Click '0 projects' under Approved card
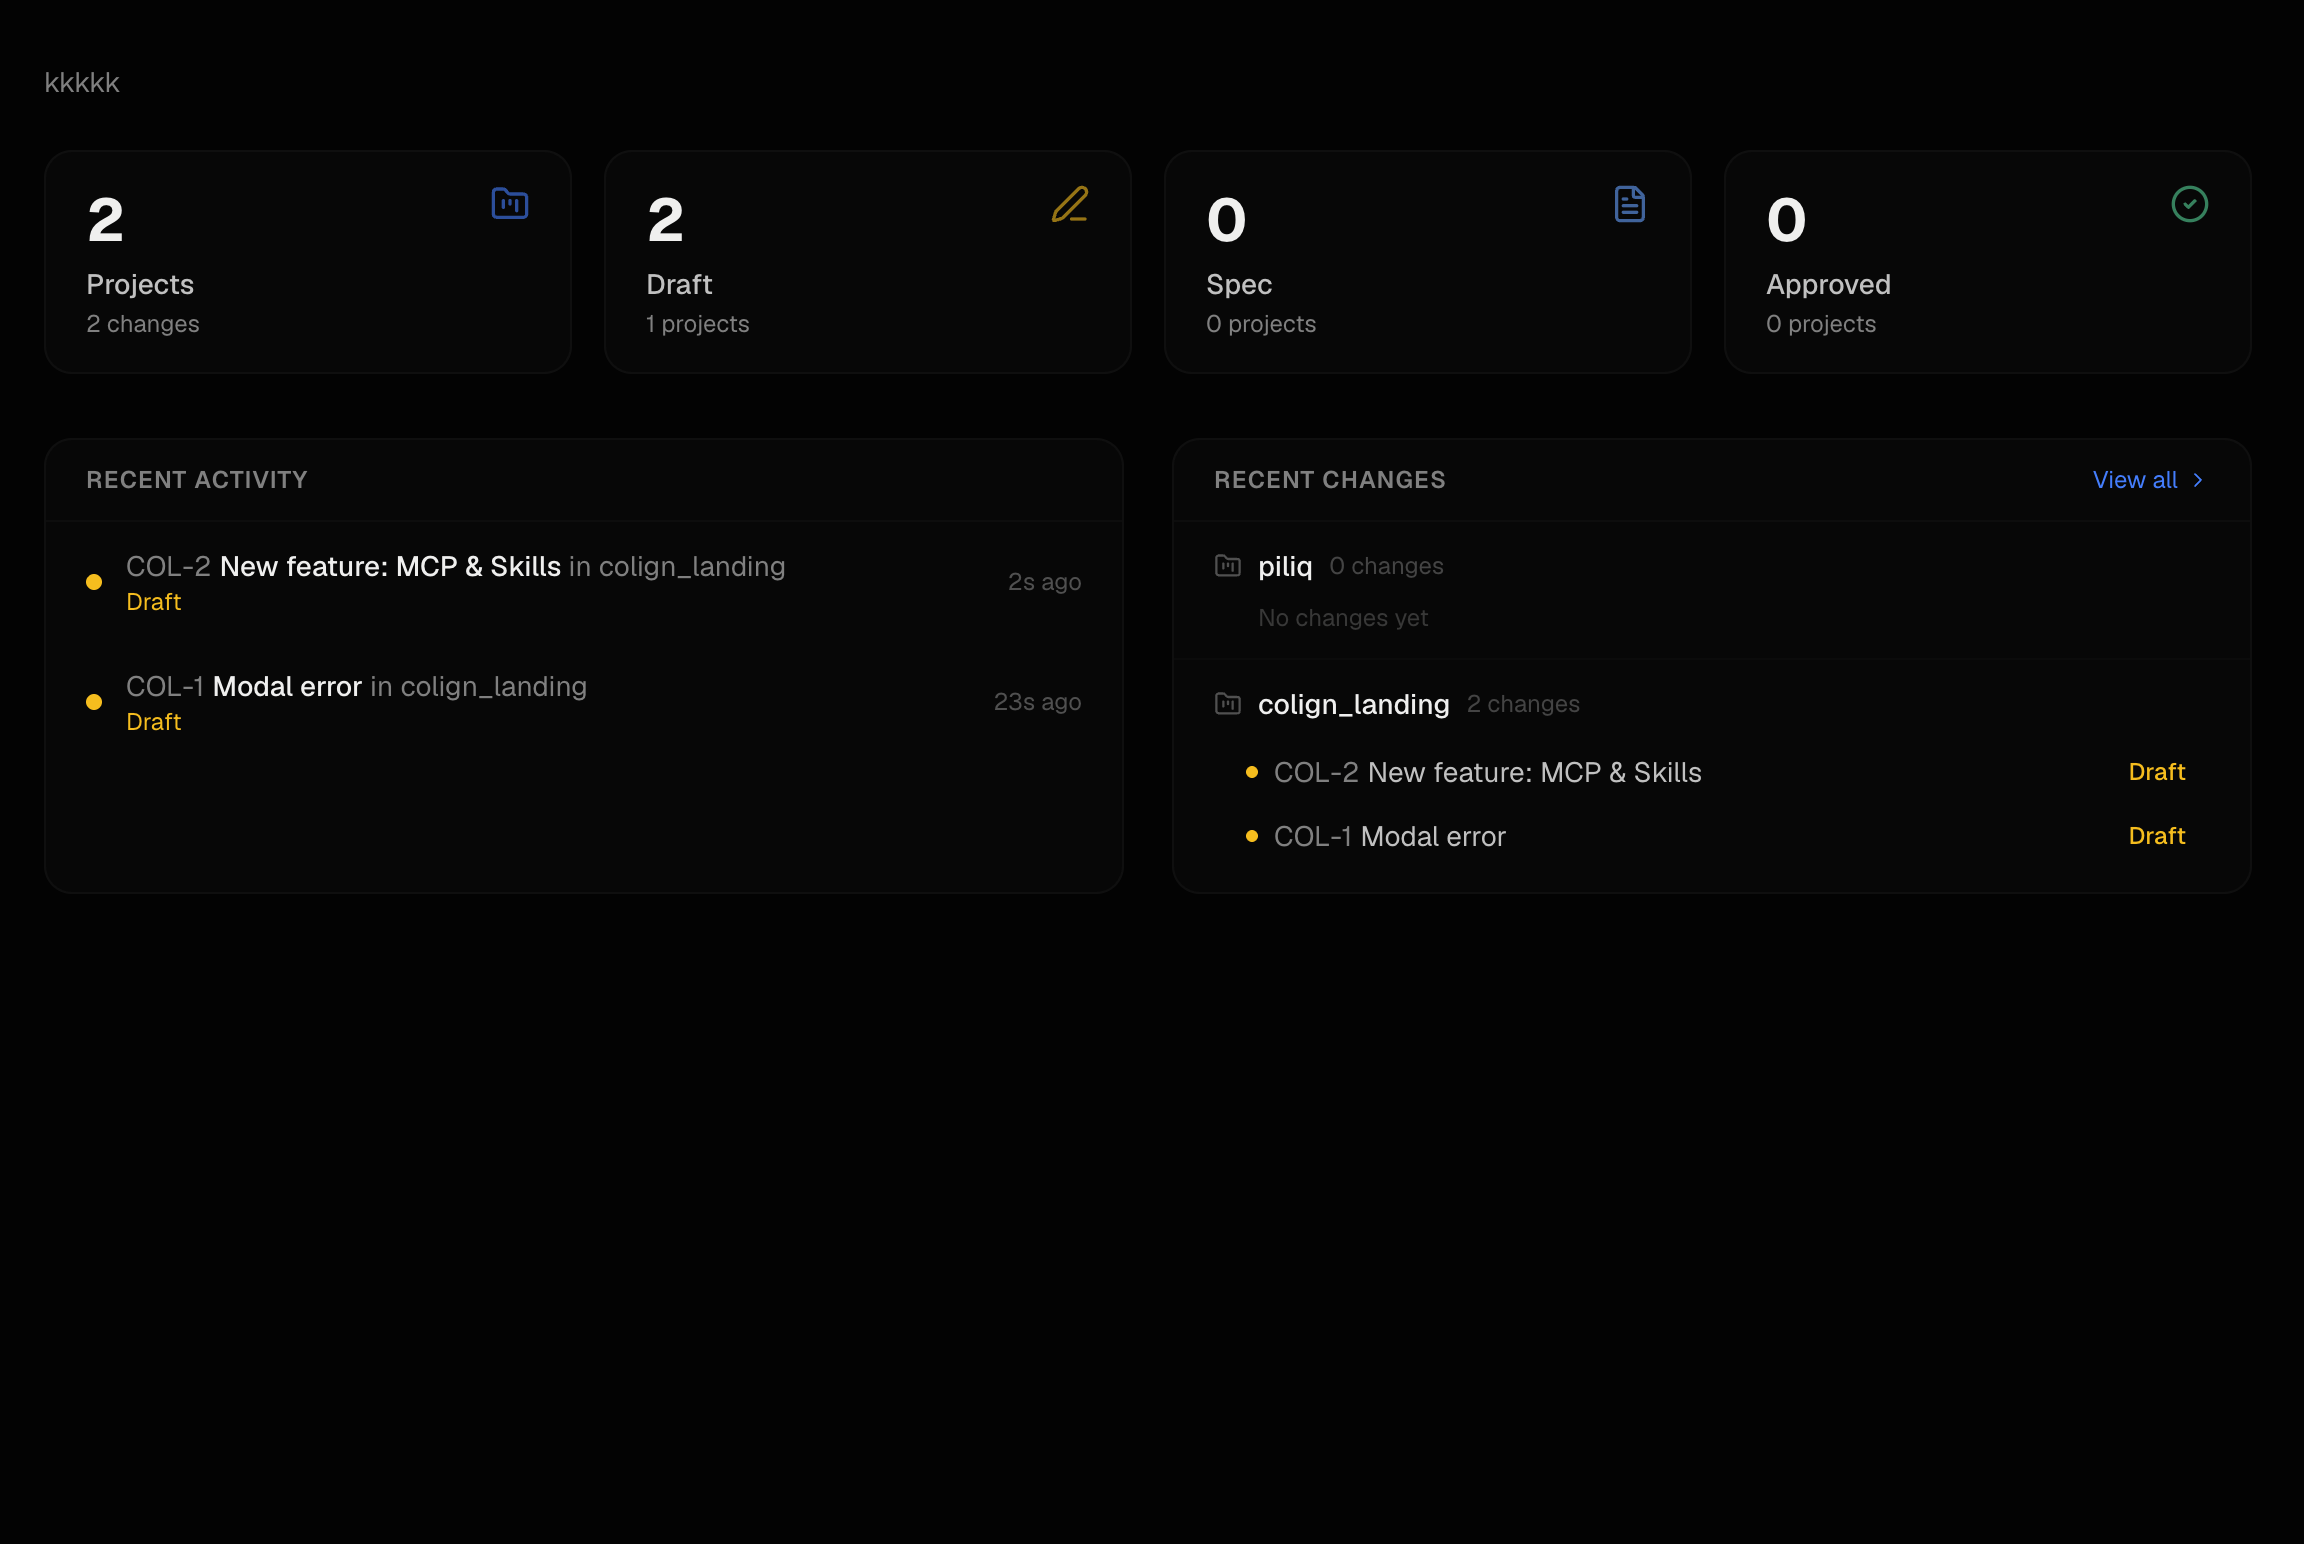 1821,324
